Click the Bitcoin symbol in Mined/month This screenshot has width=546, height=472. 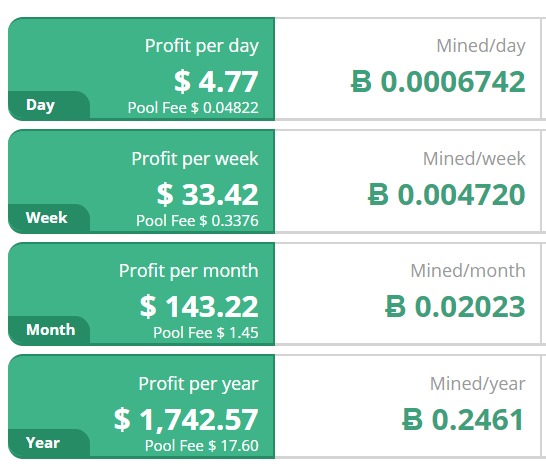(x=396, y=307)
